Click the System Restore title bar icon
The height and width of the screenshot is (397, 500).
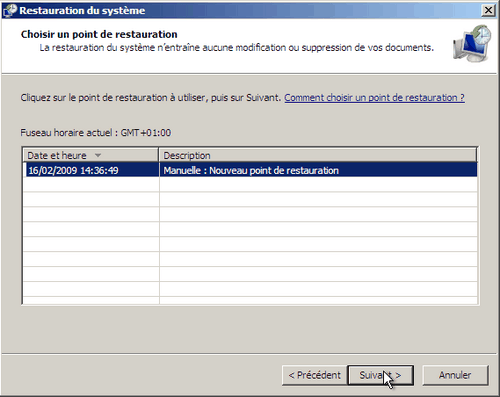(9, 11)
